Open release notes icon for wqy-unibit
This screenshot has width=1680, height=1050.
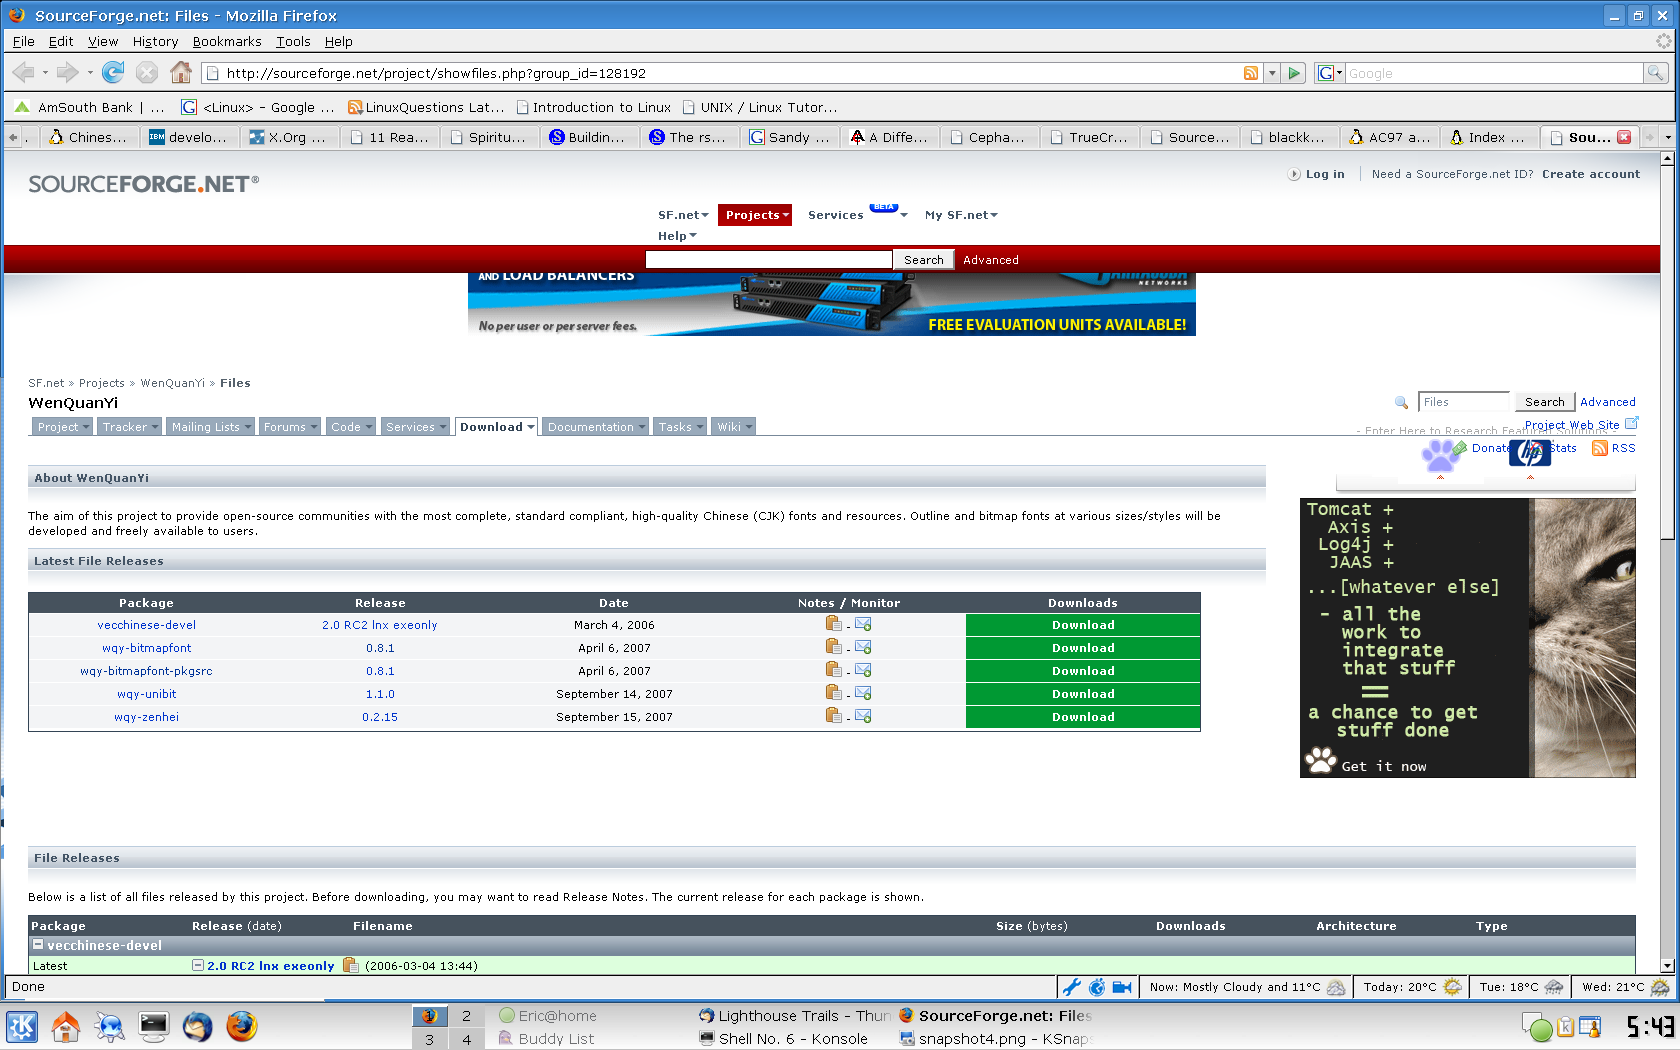click(x=834, y=693)
